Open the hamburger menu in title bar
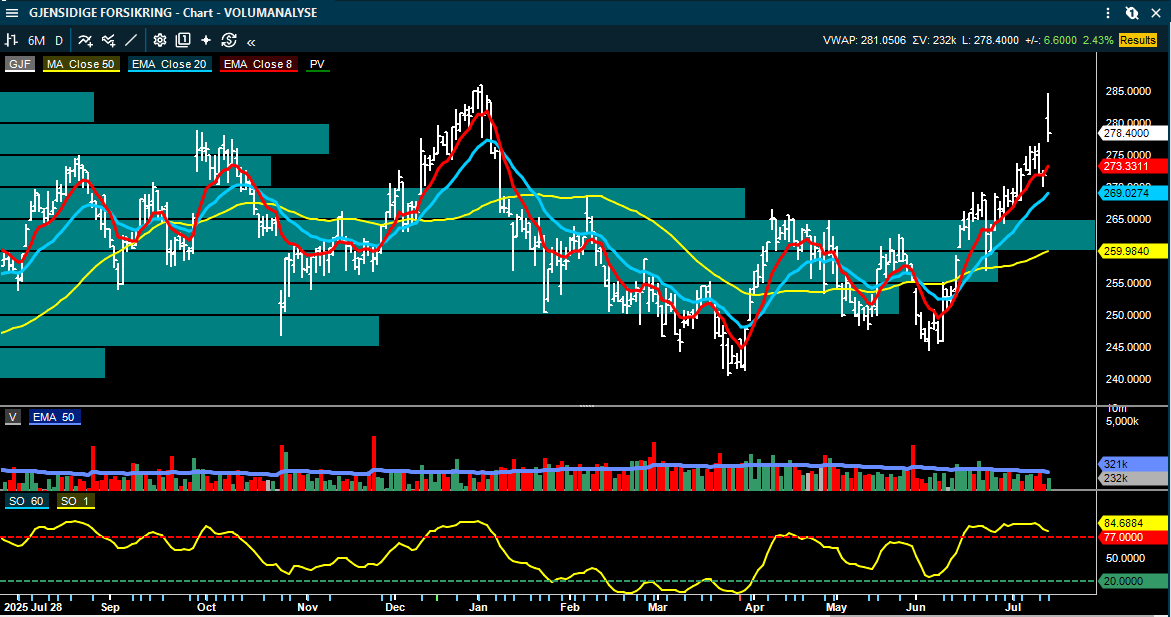Image resolution: width=1171 pixels, height=617 pixels. [x=12, y=13]
